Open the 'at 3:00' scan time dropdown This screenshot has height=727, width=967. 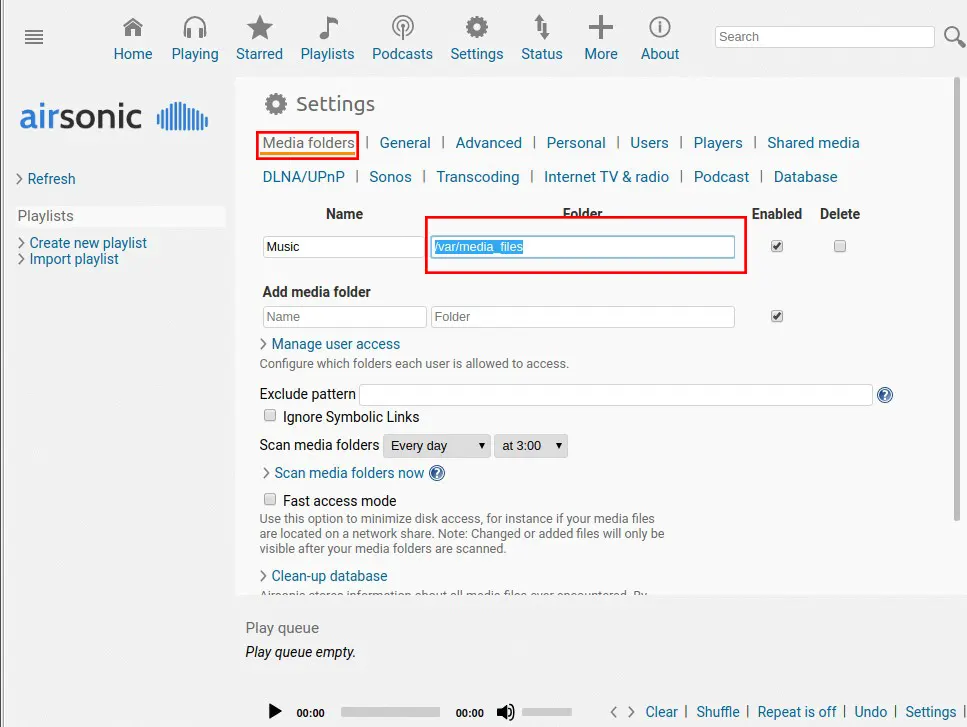tap(531, 446)
